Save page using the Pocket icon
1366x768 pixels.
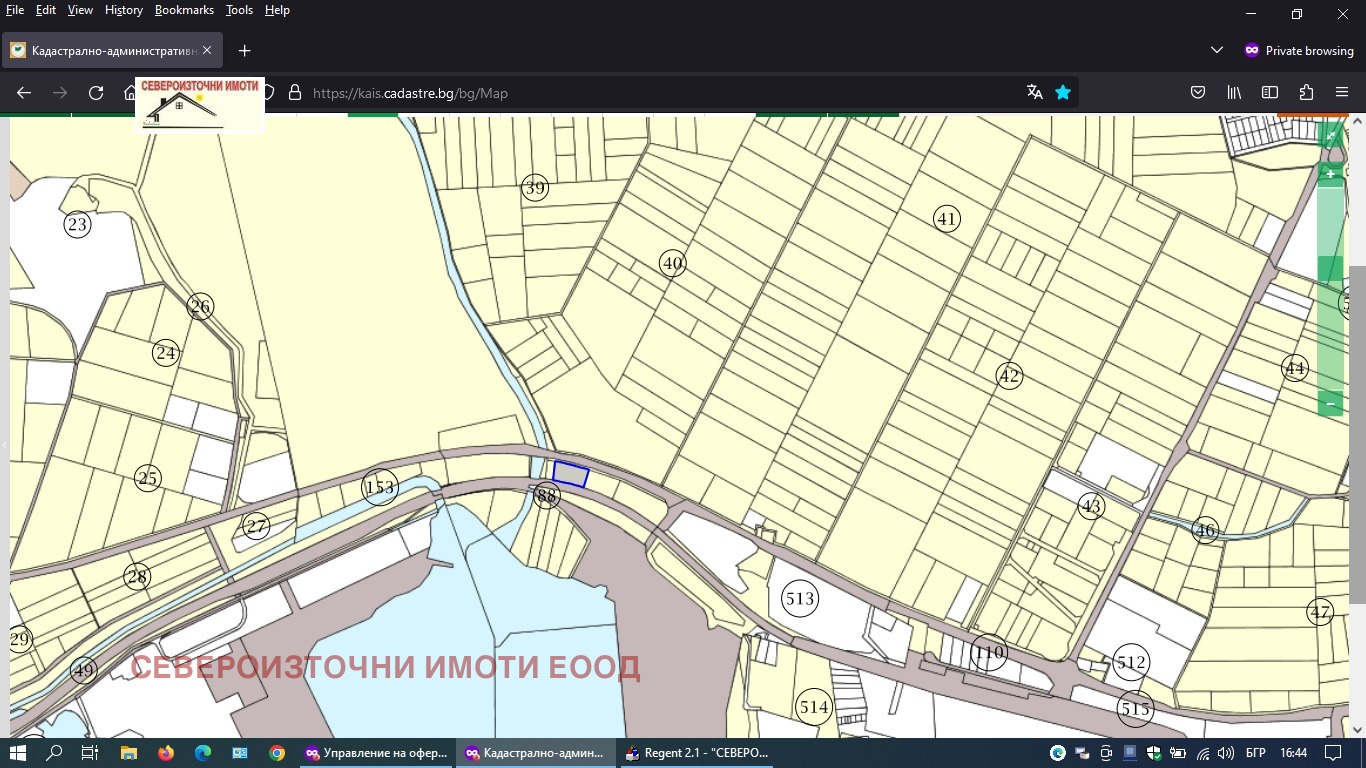(x=1198, y=93)
